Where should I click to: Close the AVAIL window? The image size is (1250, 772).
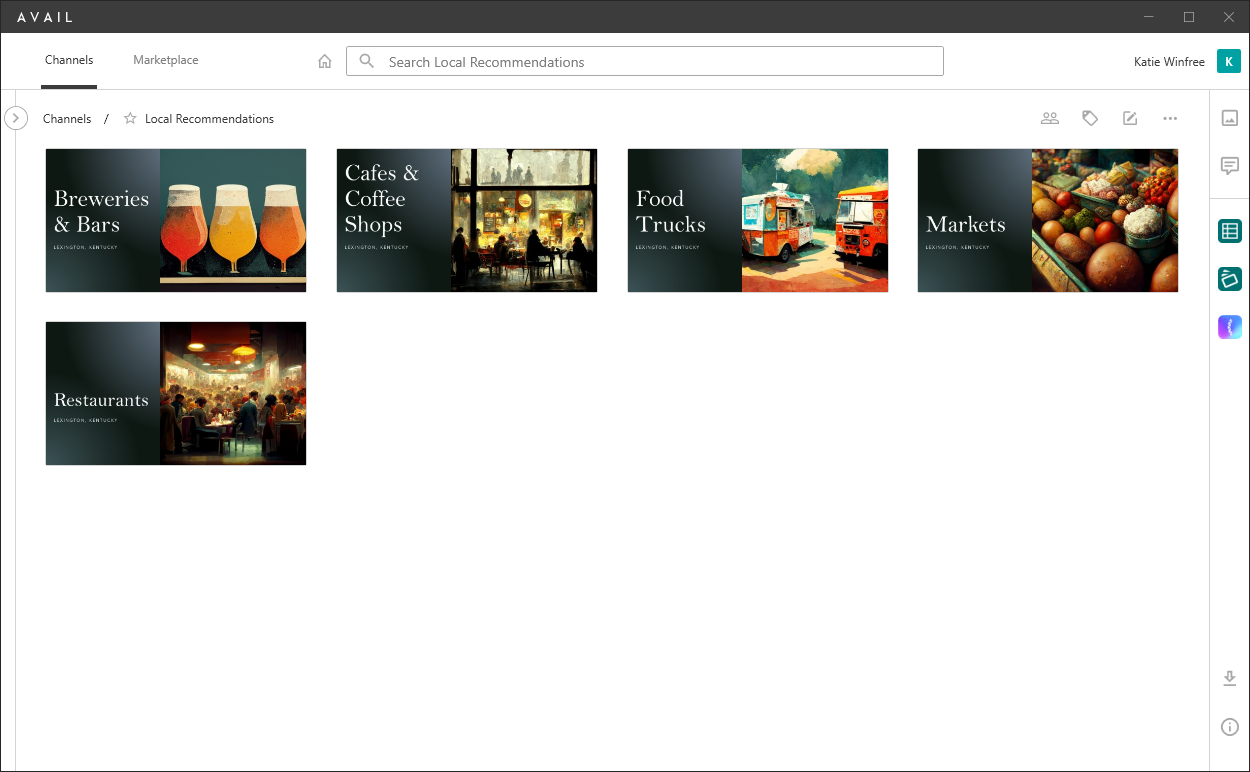pos(1229,17)
